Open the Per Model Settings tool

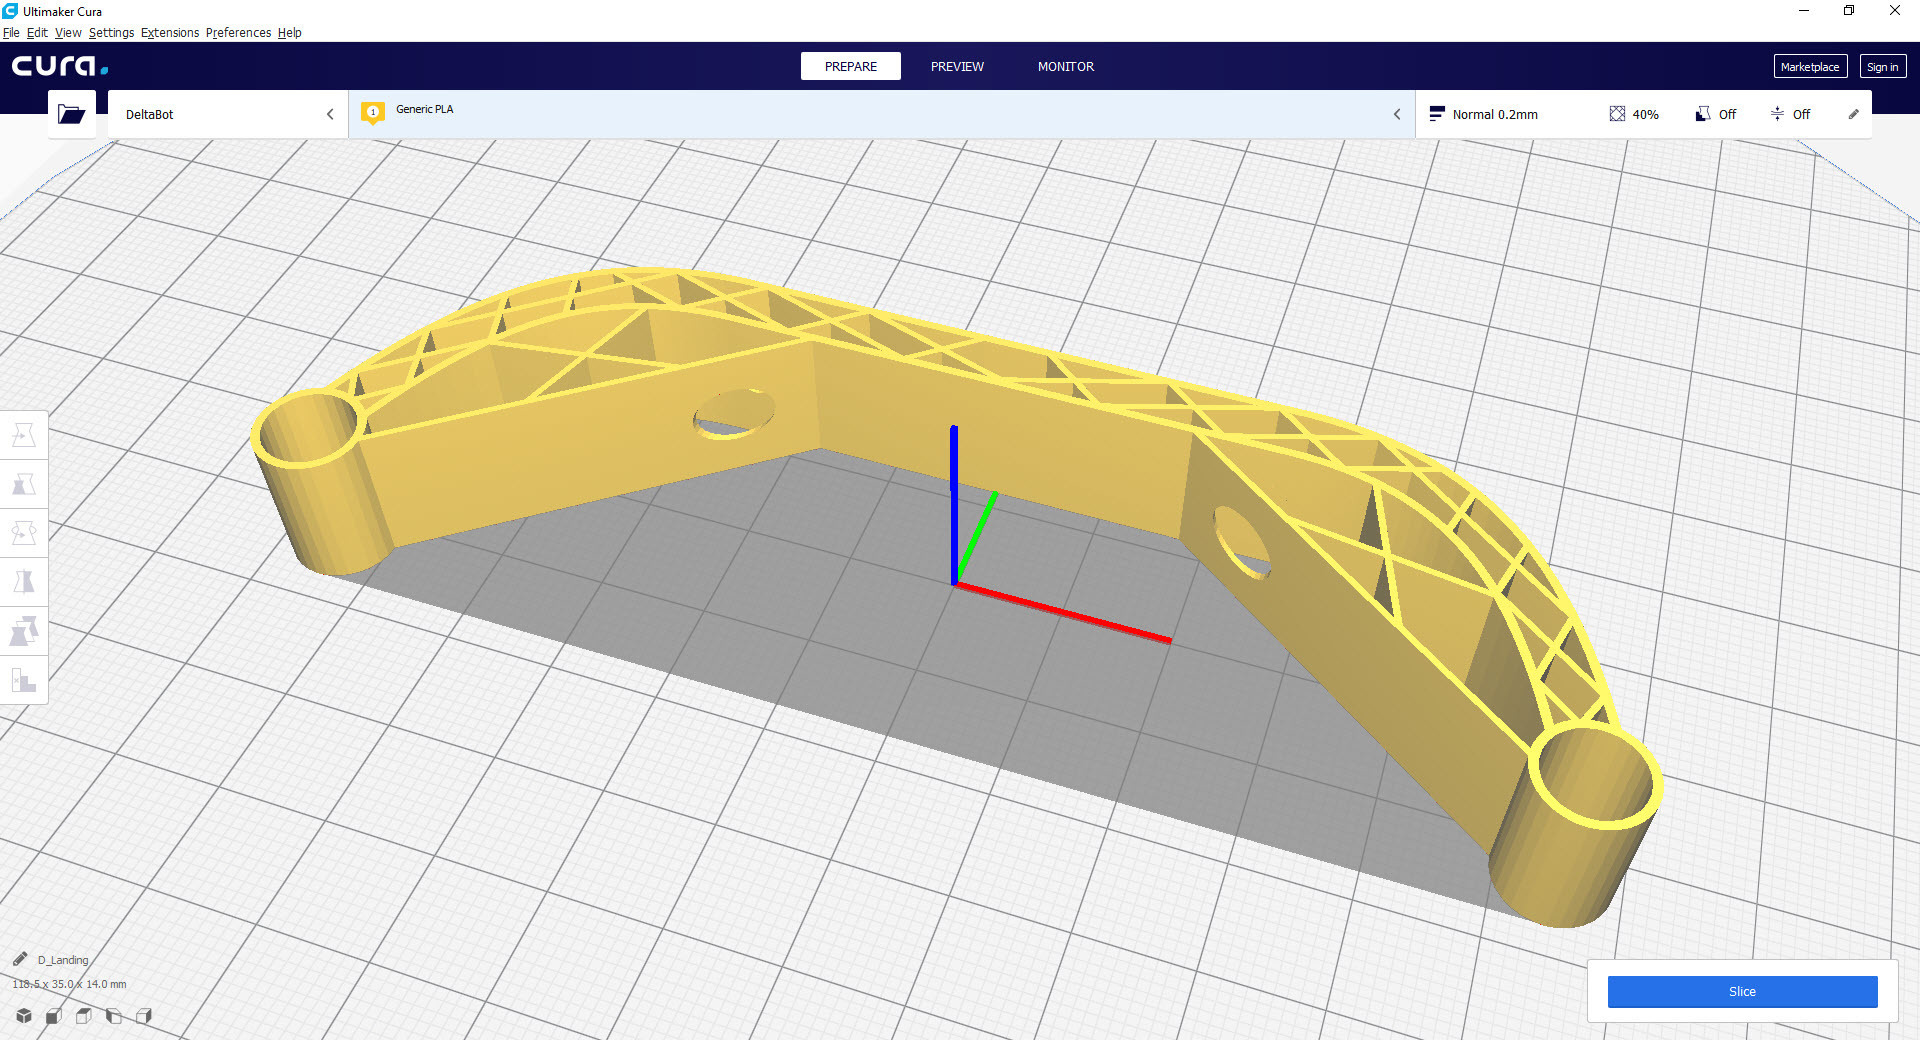24,631
